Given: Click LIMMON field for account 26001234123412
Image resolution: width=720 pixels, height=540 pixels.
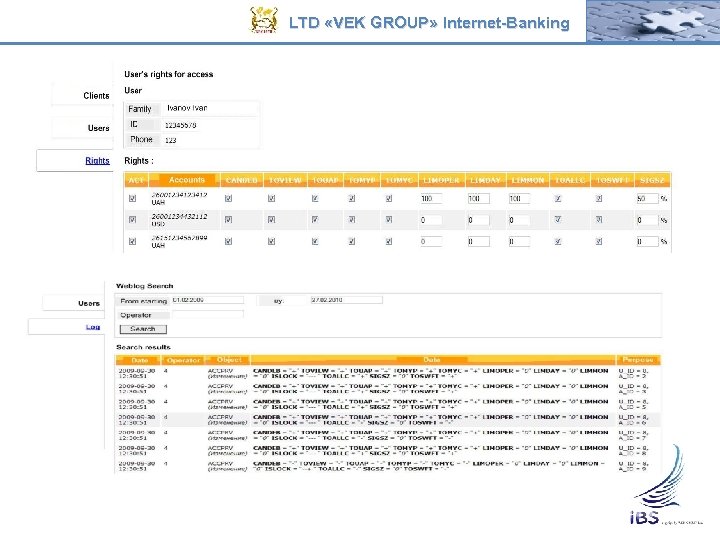Looking at the screenshot, I should pyautogui.click(x=519, y=198).
